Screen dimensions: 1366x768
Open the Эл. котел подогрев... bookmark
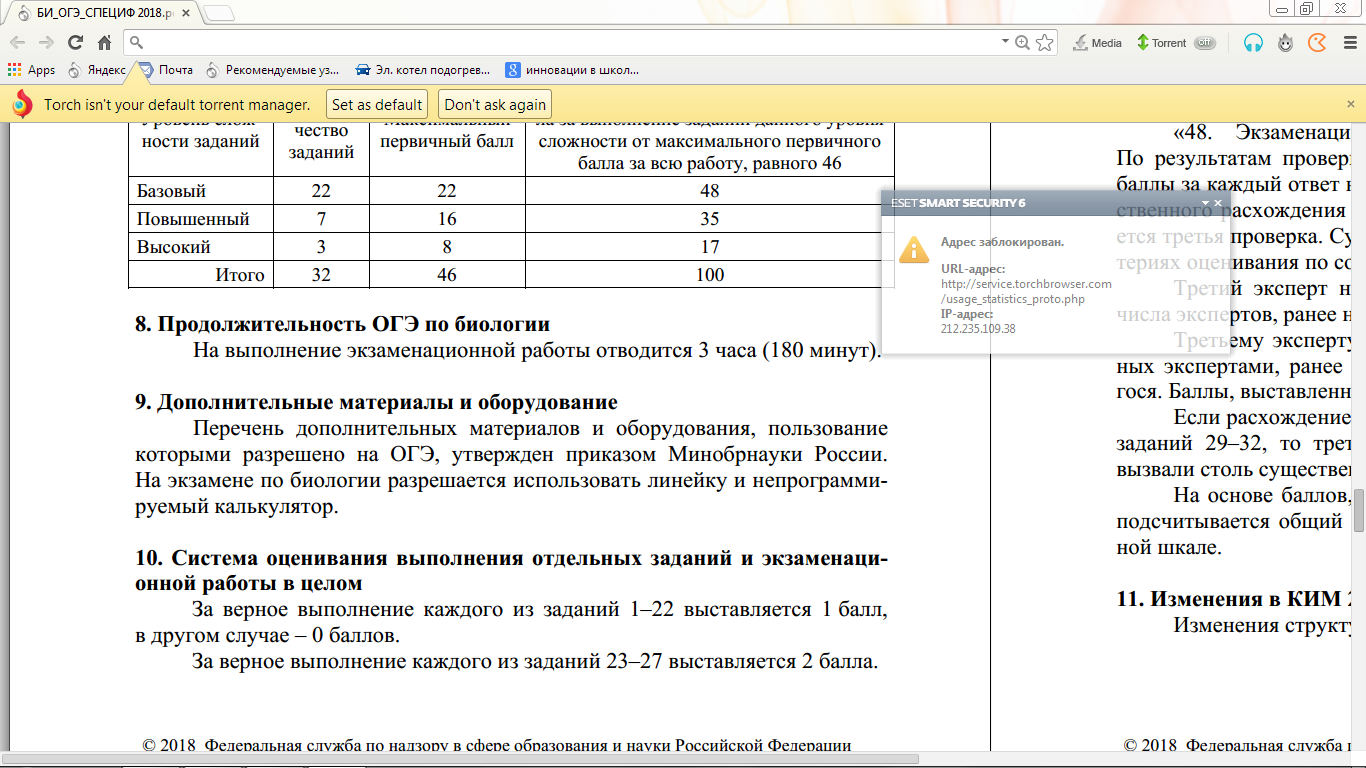coord(423,70)
